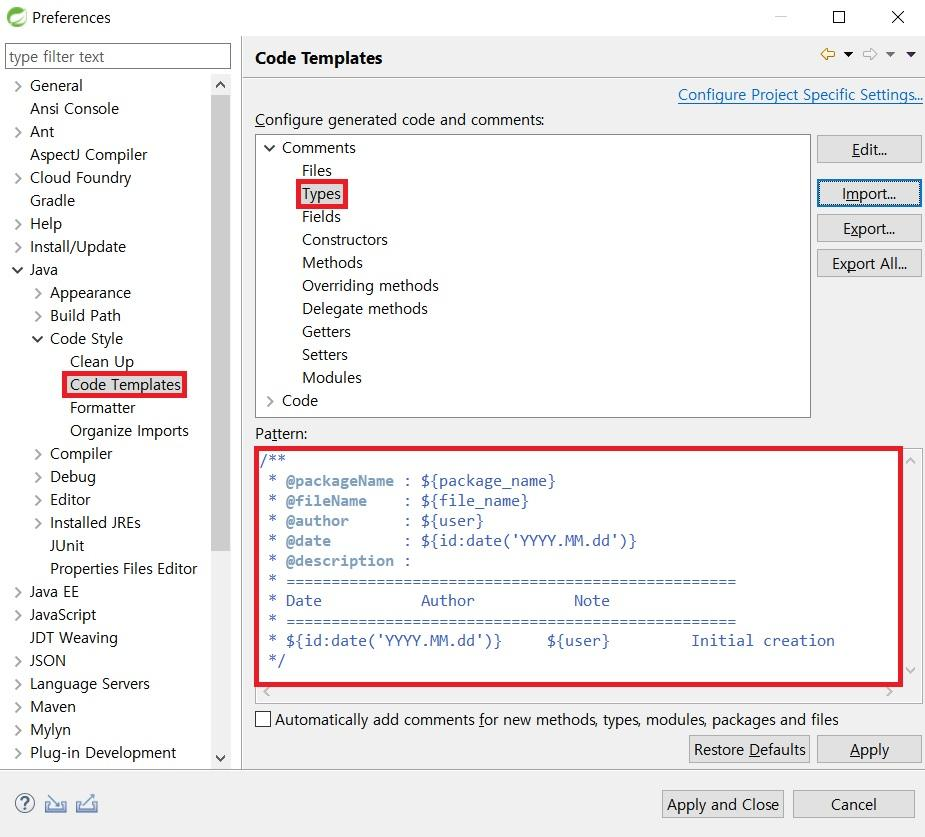
Task: Select Organize Imports preference page
Action: pos(129,431)
